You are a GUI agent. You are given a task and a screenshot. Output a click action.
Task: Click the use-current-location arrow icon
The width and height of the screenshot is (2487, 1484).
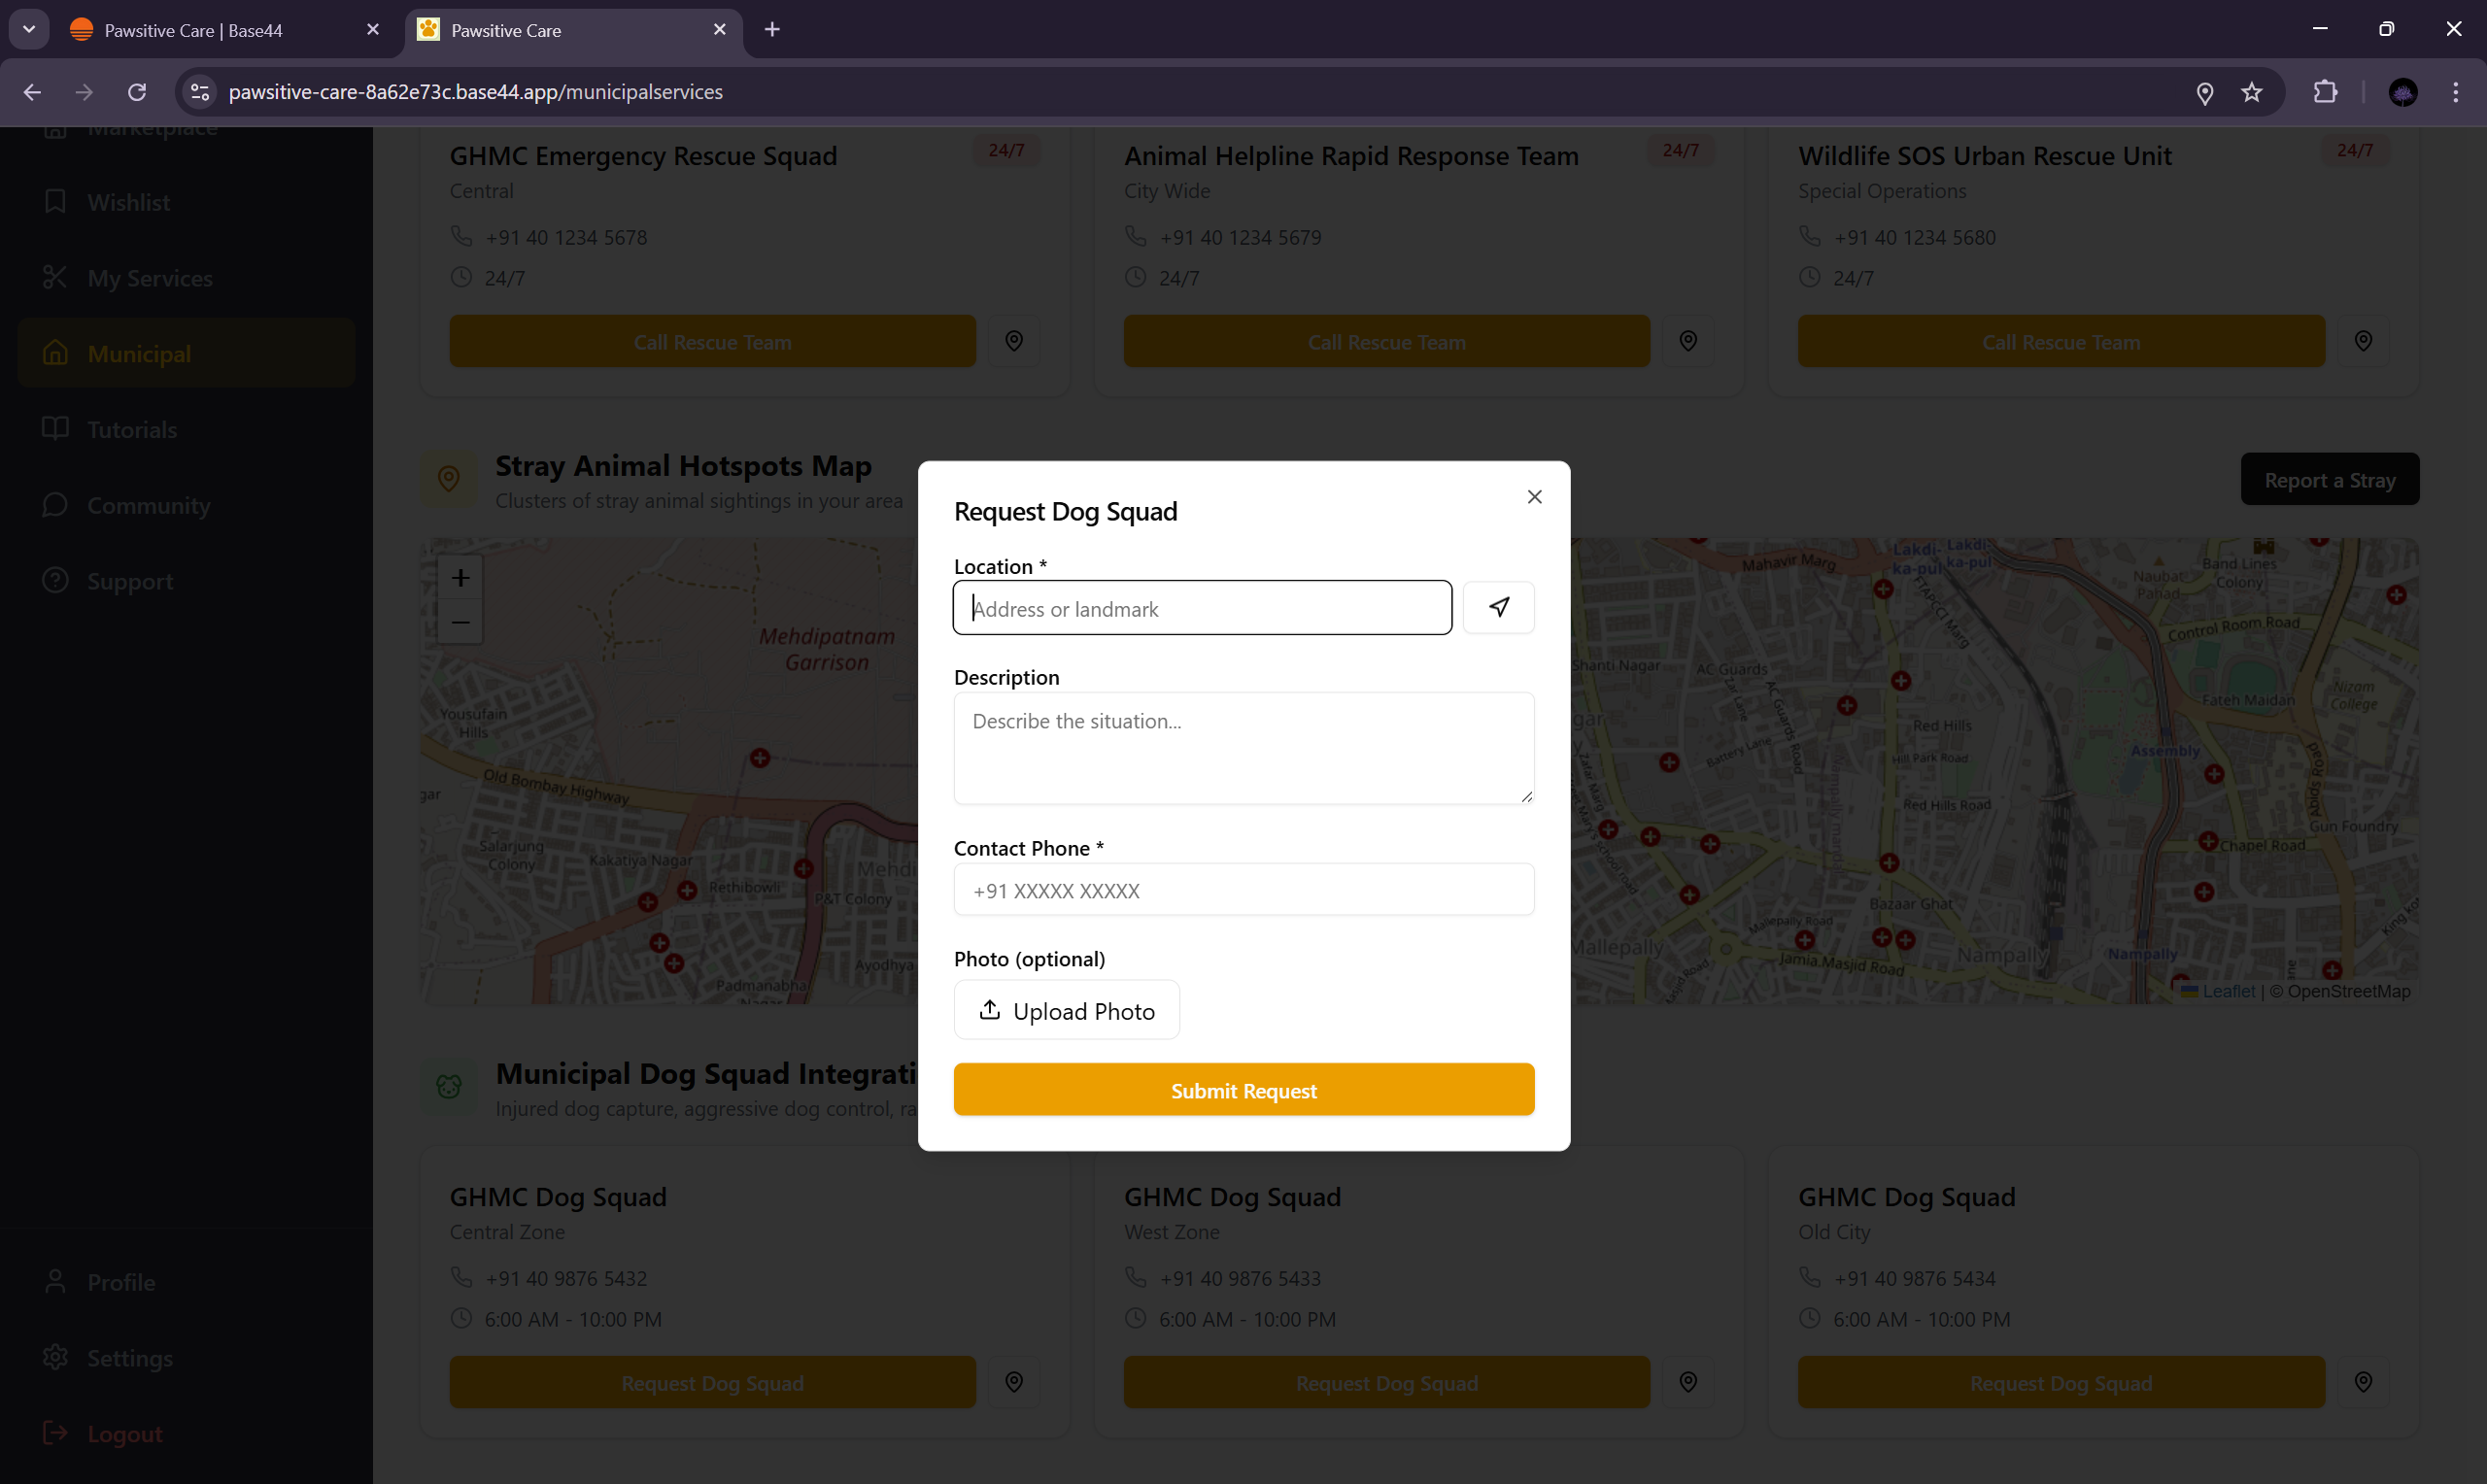[1498, 607]
